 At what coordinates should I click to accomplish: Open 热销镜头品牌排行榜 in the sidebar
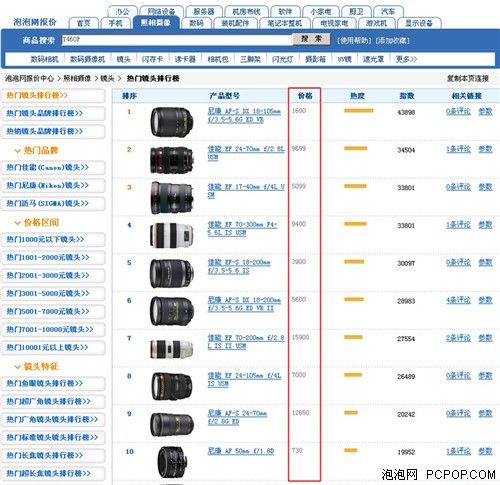[53, 131]
